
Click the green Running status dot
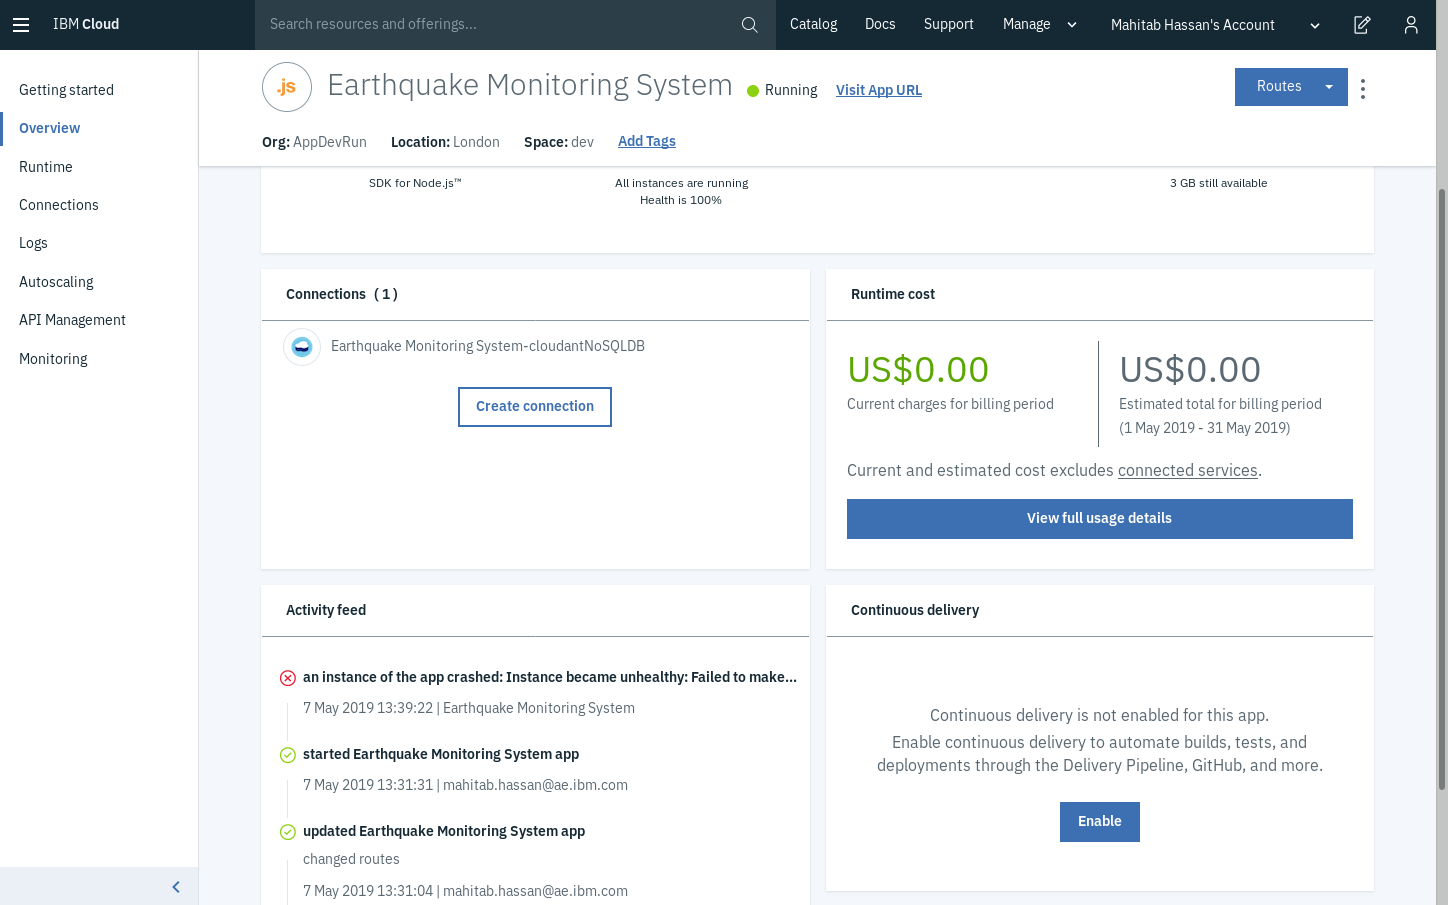(x=753, y=91)
